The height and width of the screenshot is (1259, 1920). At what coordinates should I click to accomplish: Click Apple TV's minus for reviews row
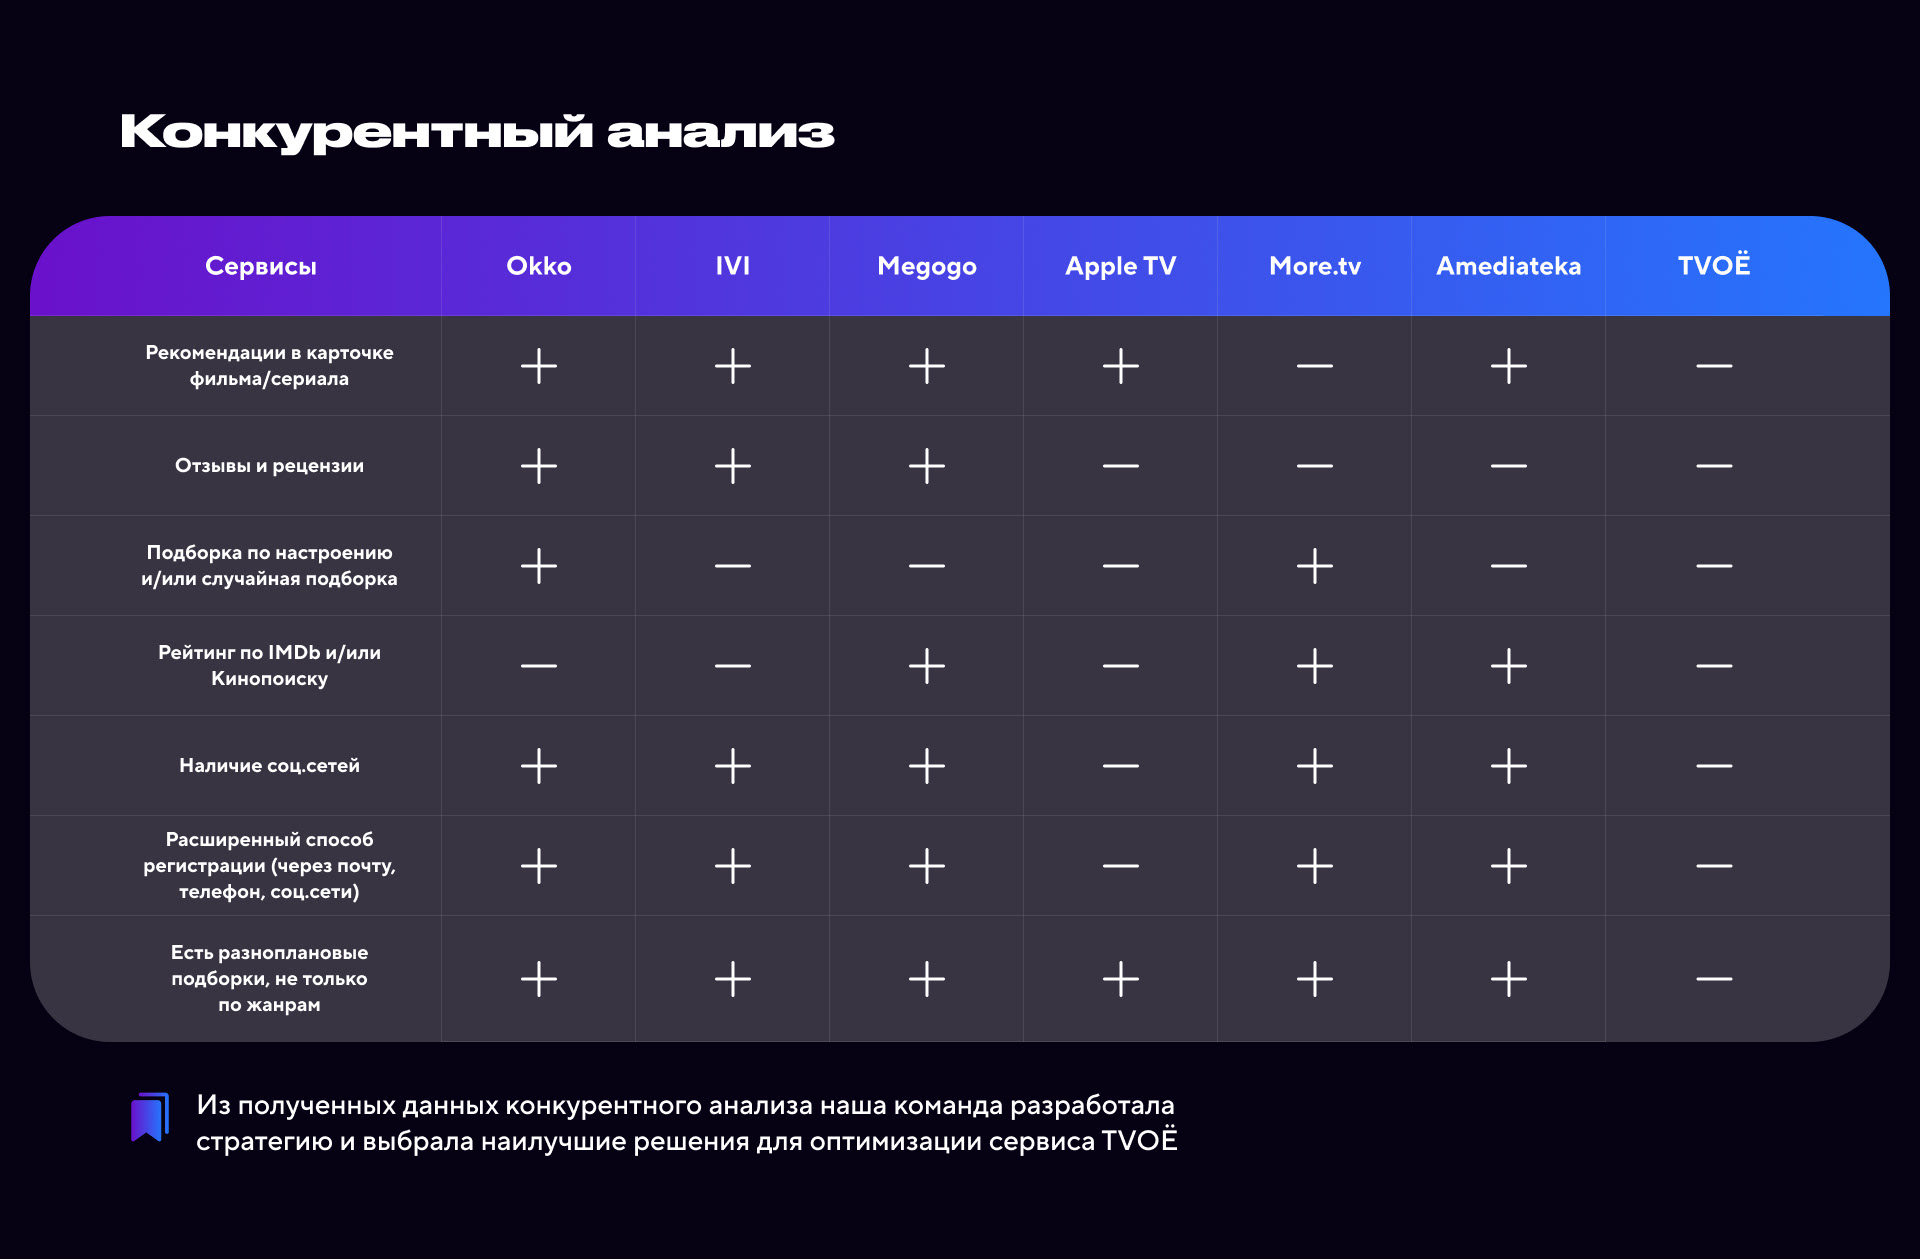[x=1121, y=466]
